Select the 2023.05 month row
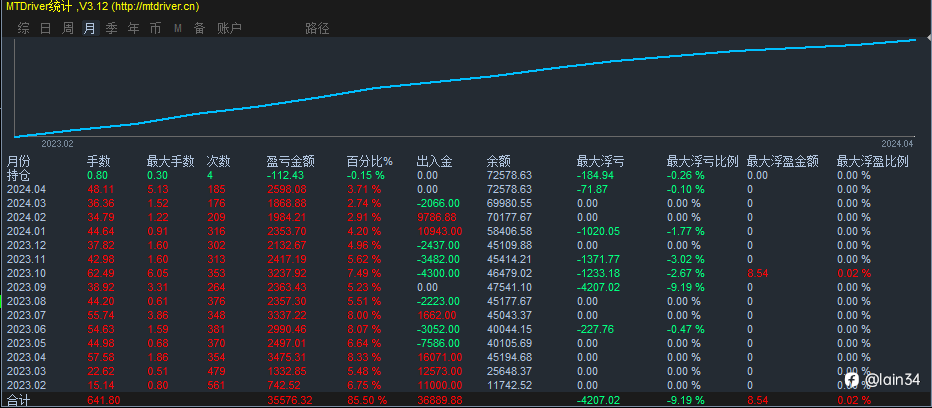This screenshot has height=408, width=932. coord(466,343)
